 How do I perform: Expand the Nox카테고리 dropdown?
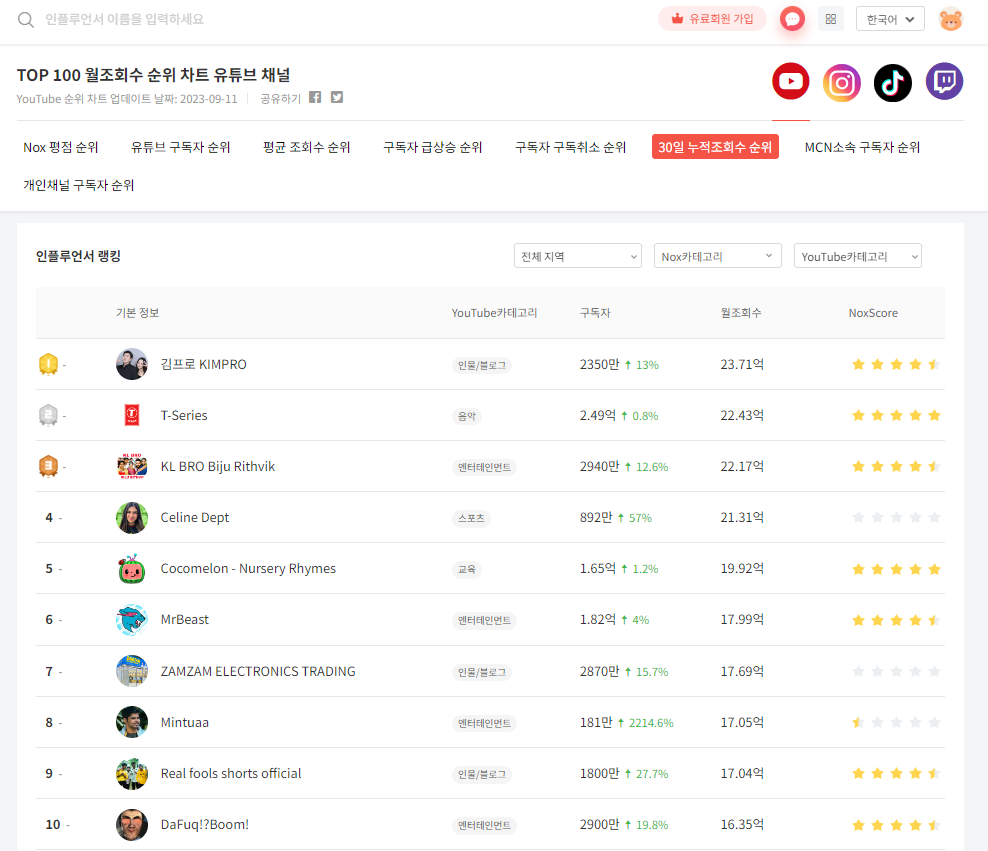[x=718, y=256]
